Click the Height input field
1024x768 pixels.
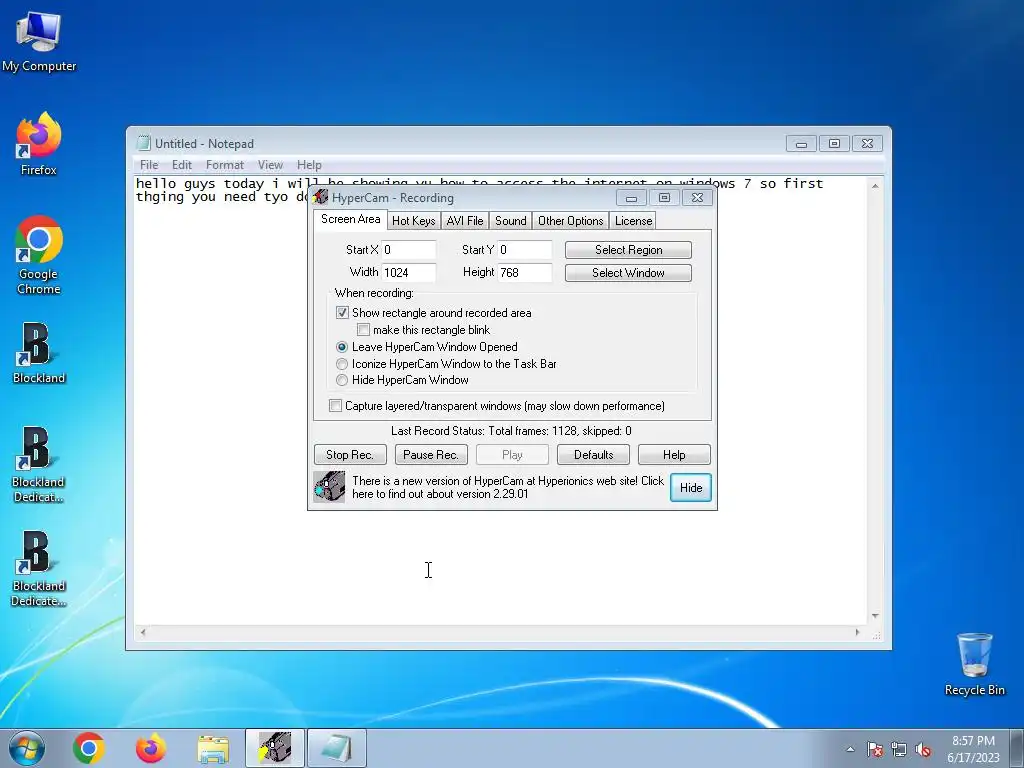point(525,272)
